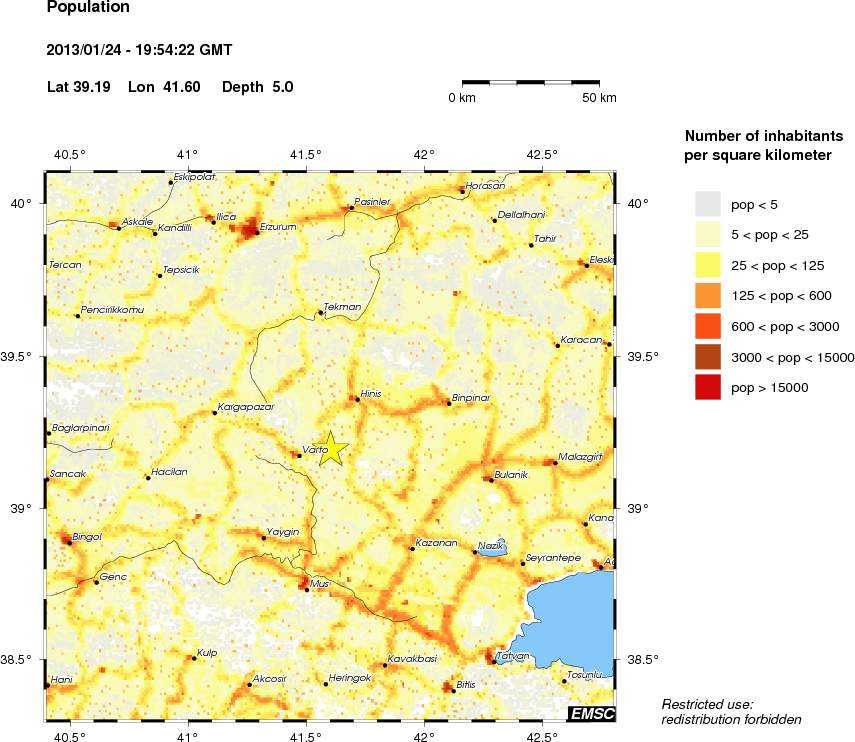Select the brown '3000 < pop < 15000' swatch
The height and width of the screenshot is (742, 855).
(708, 357)
